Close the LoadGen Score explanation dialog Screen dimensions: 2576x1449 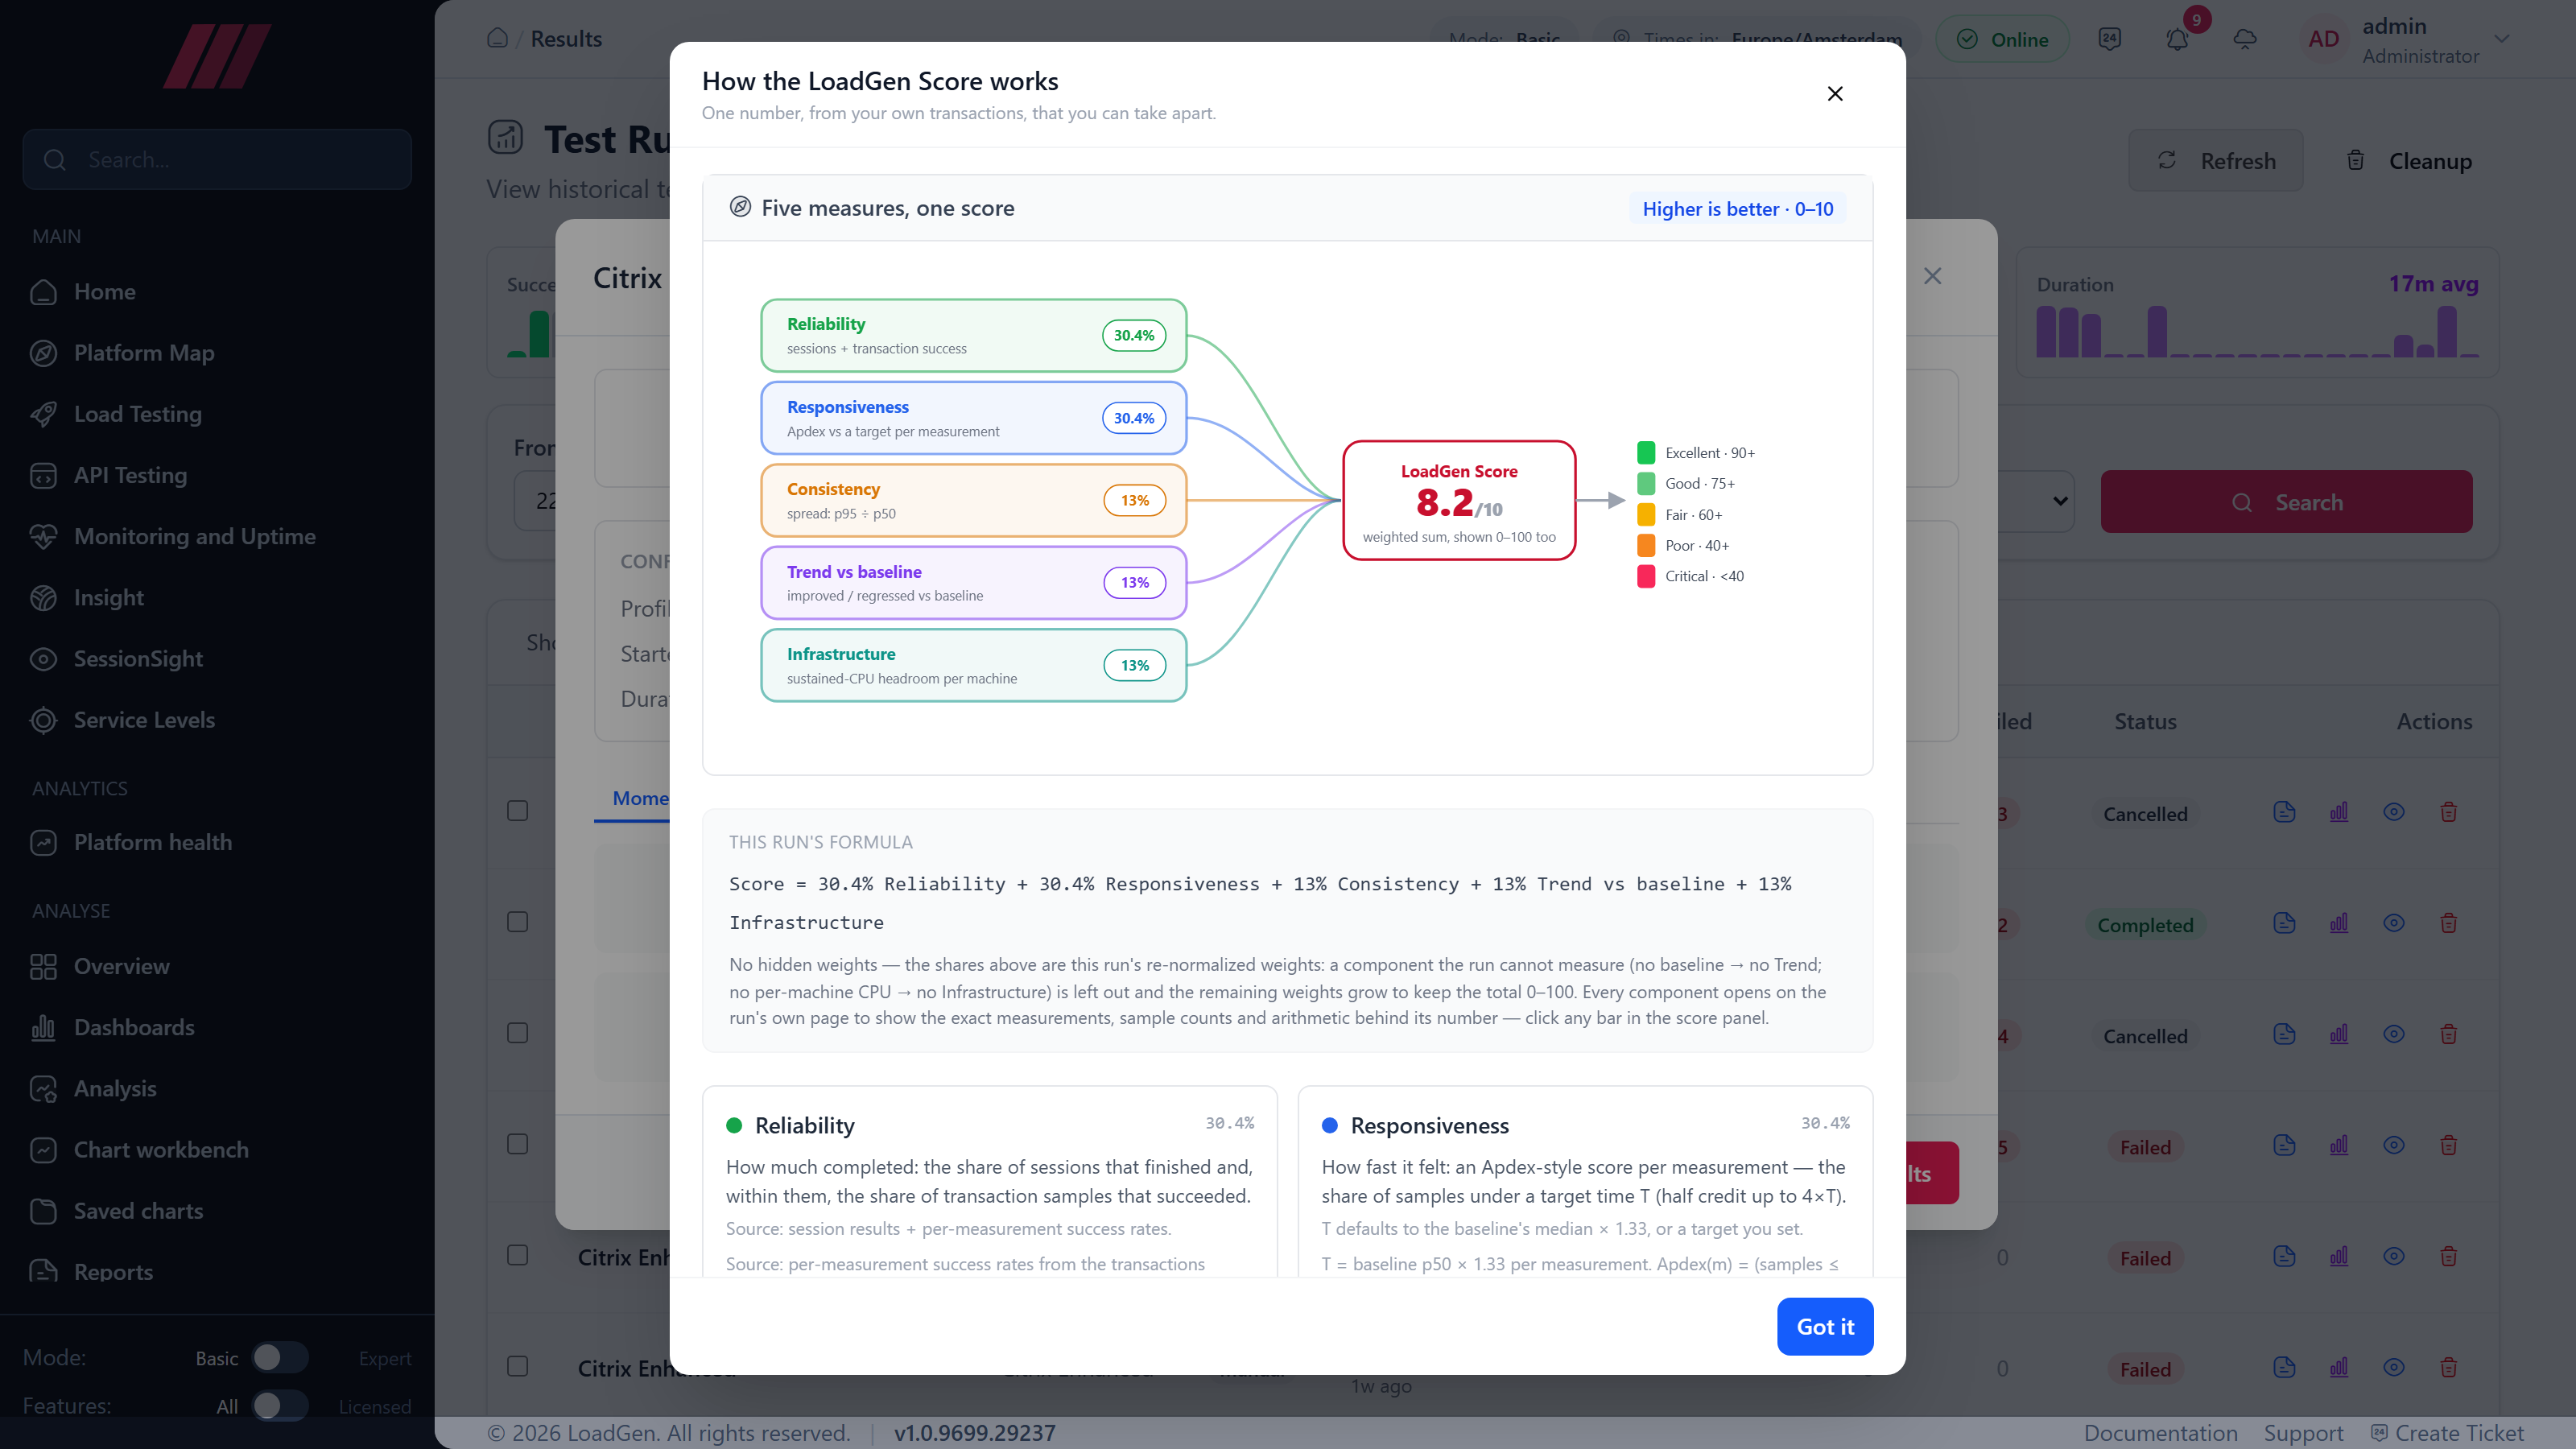[x=1835, y=93]
